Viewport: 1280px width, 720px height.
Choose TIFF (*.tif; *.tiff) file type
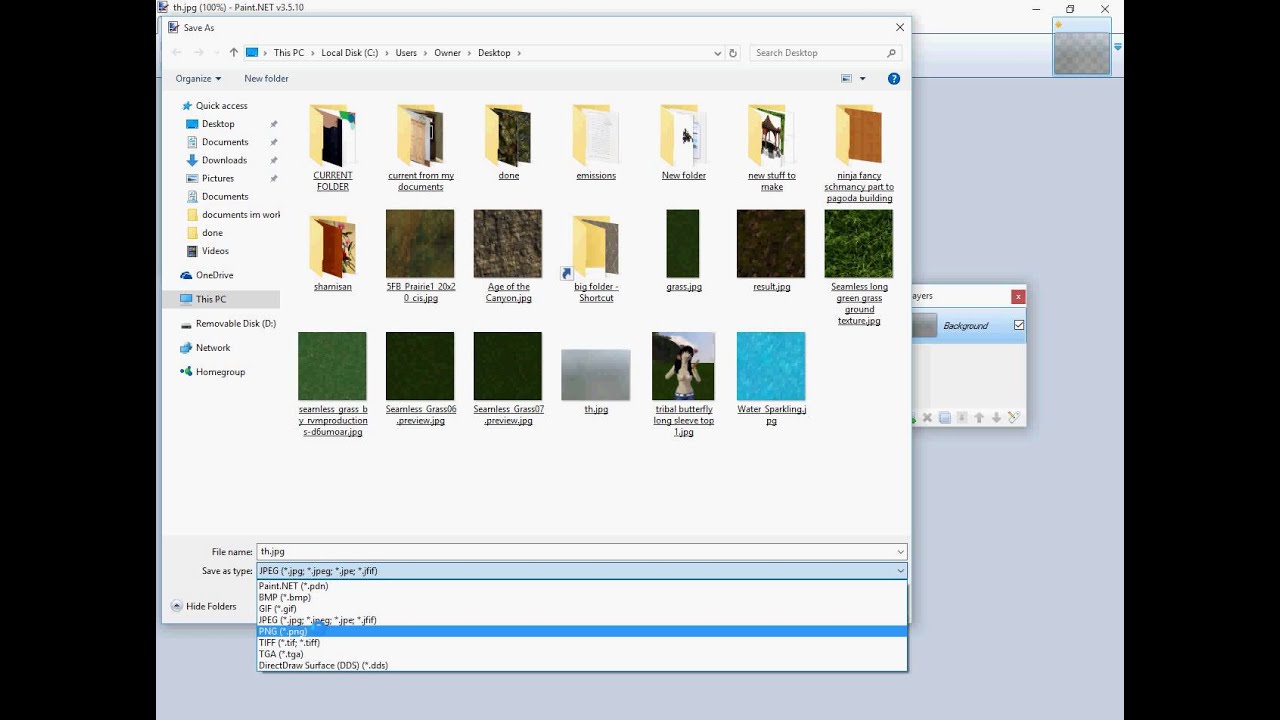[x=582, y=643]
